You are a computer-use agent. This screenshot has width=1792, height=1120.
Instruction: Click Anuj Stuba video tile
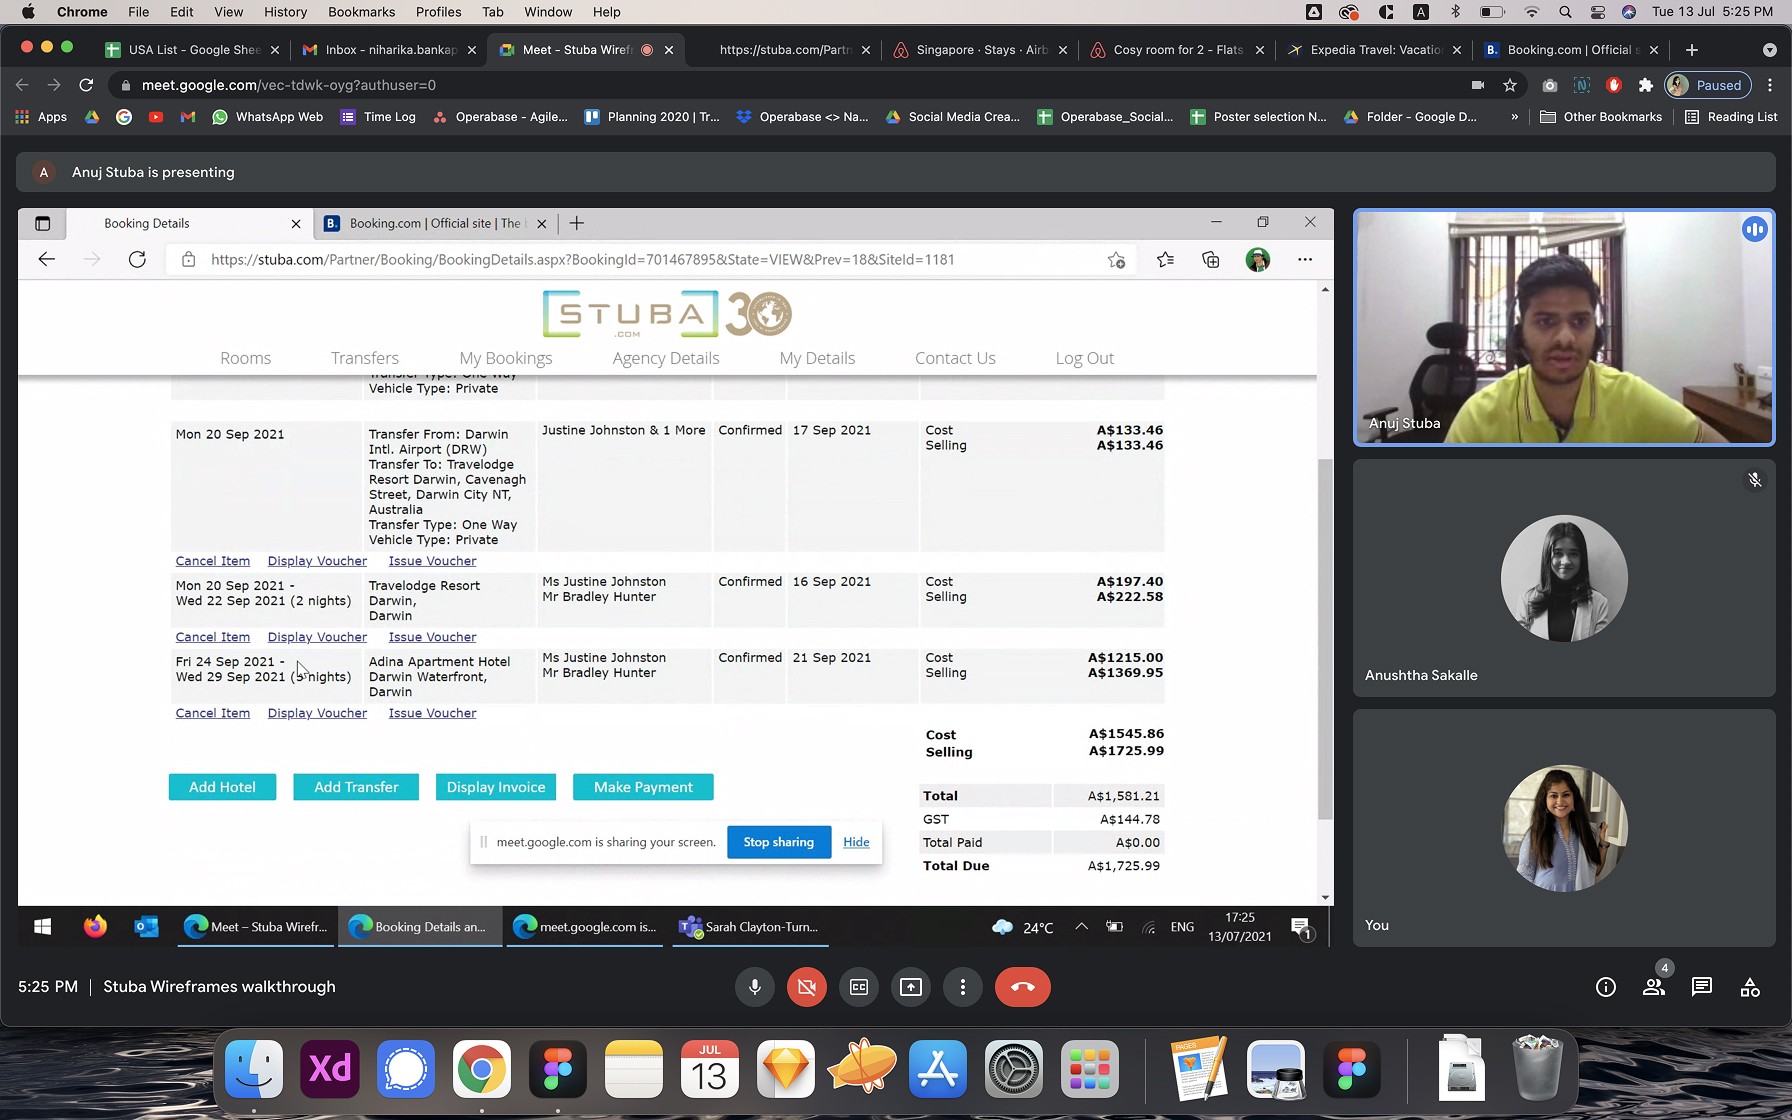(1564, 327)
